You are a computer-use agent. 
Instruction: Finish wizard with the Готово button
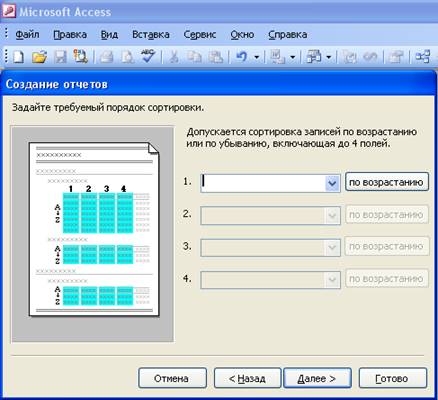point(393,378)
